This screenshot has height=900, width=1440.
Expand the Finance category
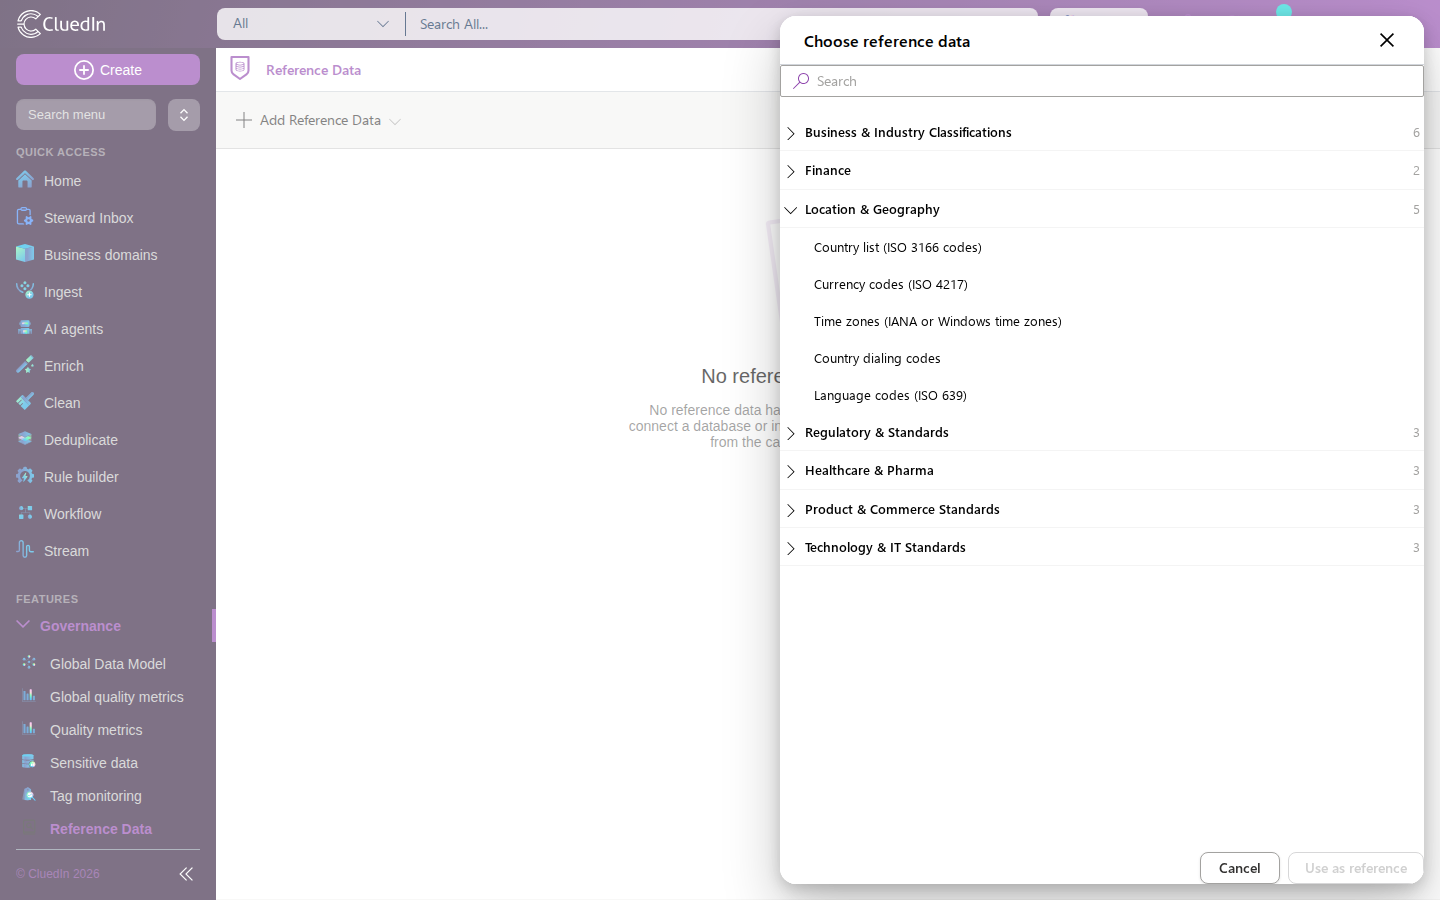1101,171
